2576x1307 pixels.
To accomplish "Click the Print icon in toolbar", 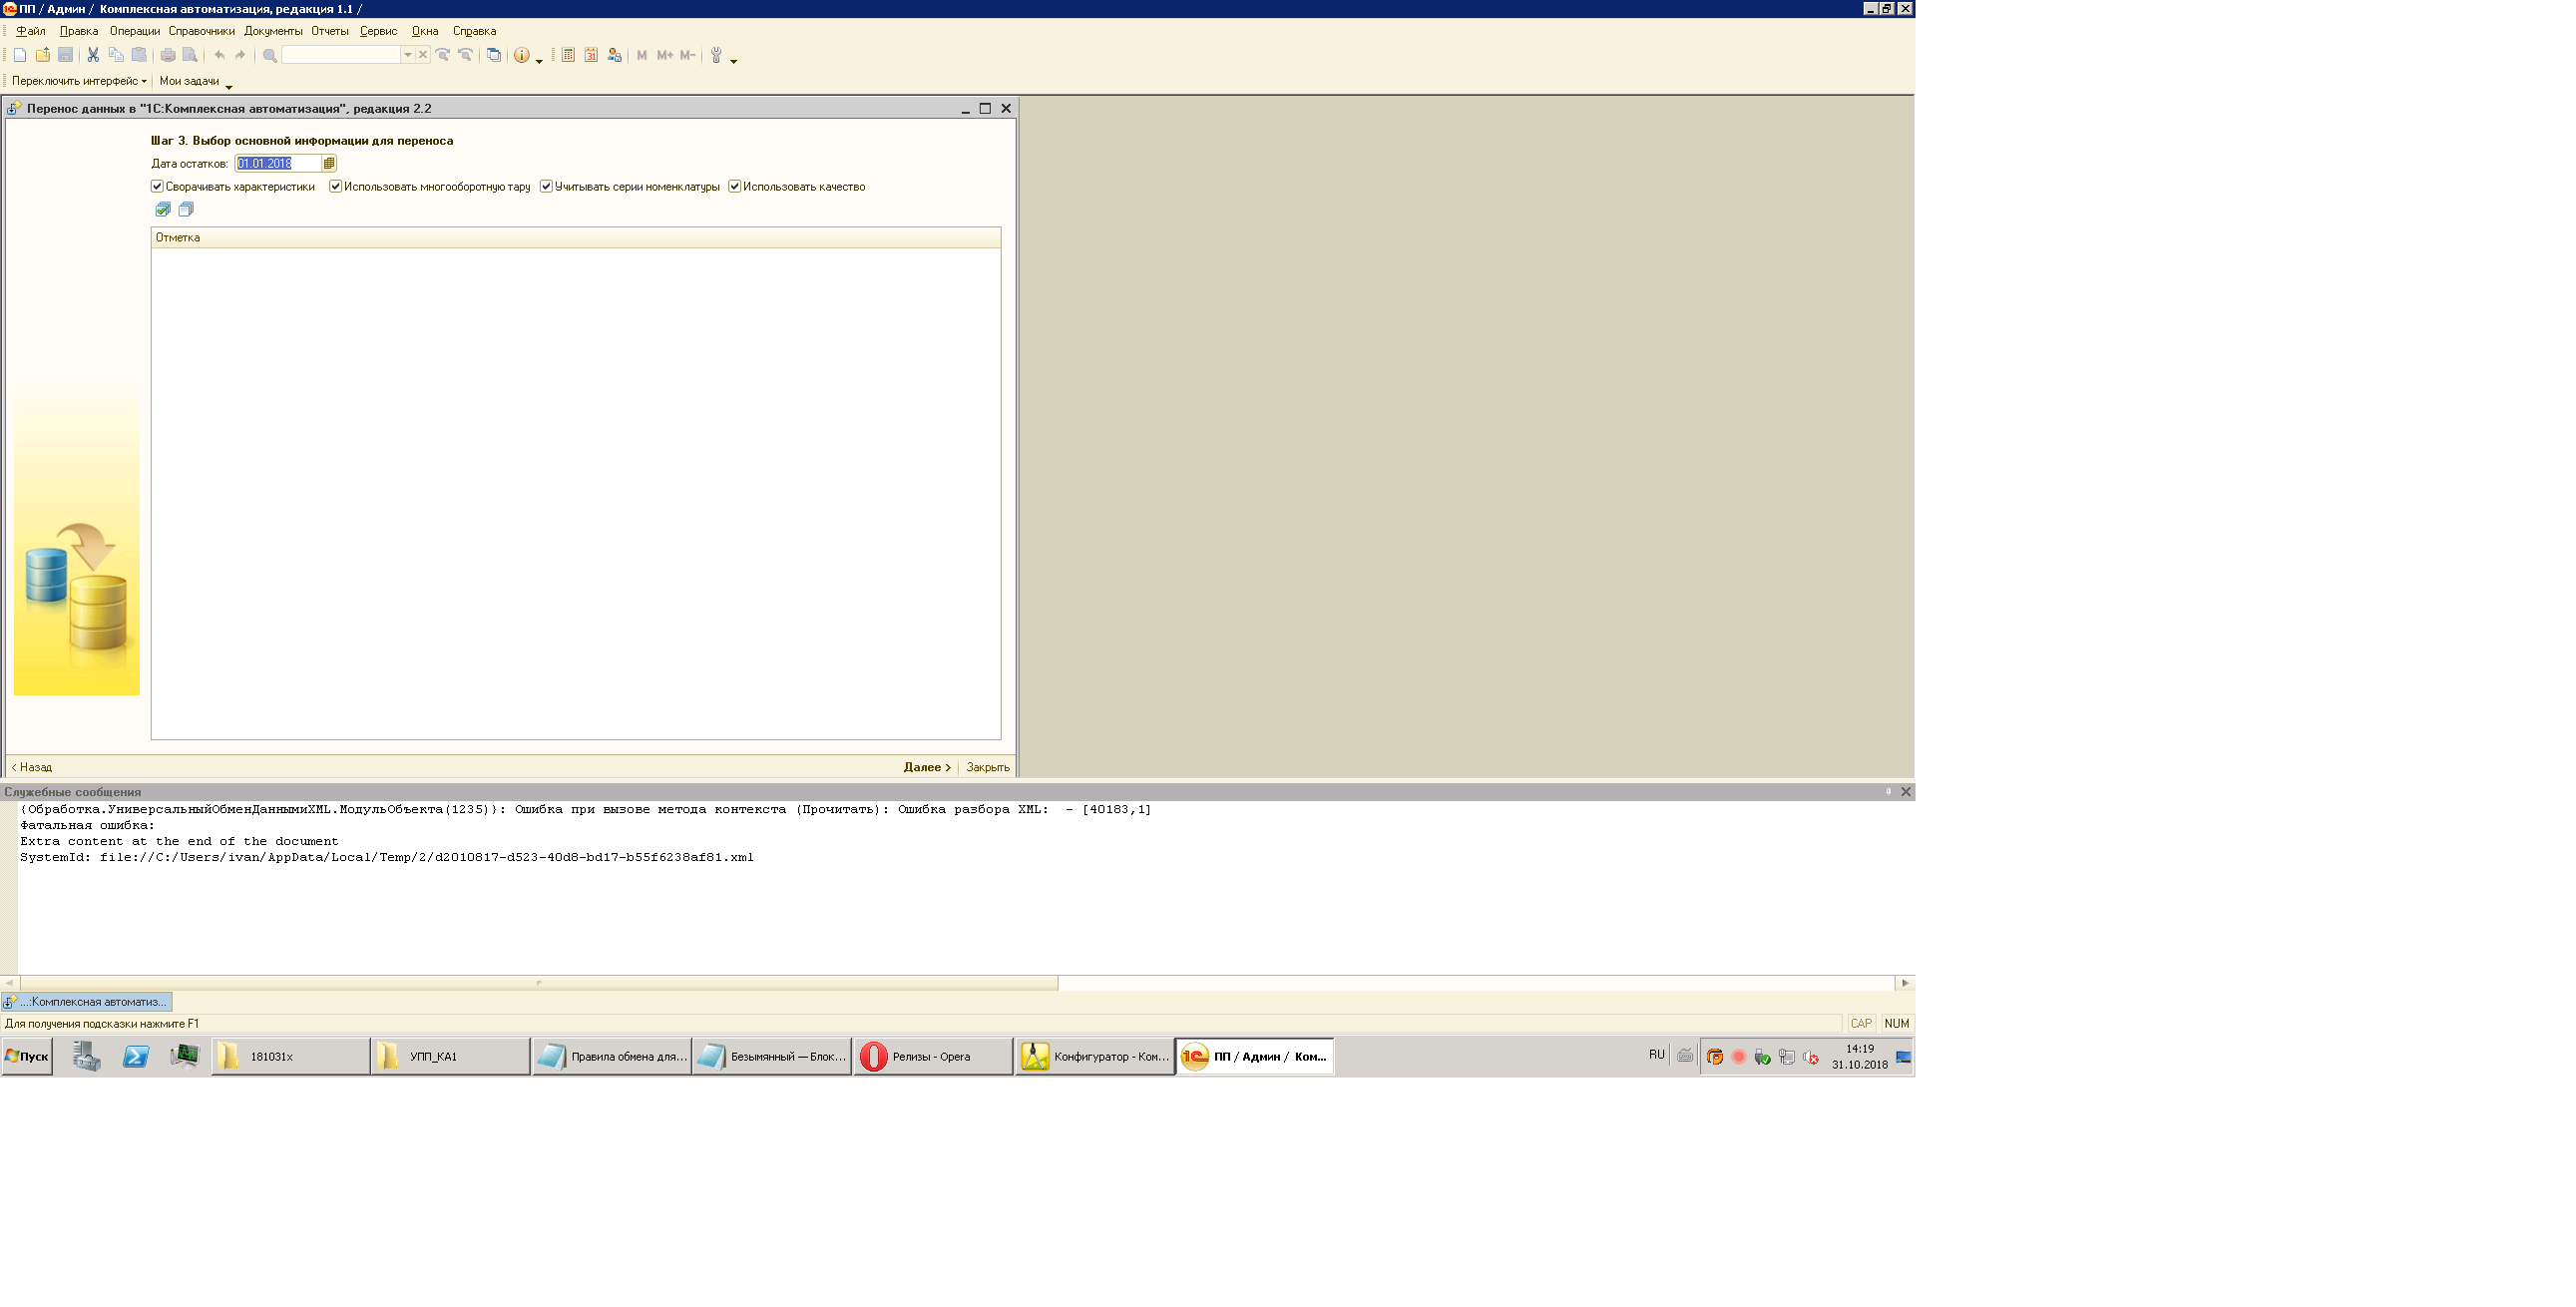I will [167, 55].
